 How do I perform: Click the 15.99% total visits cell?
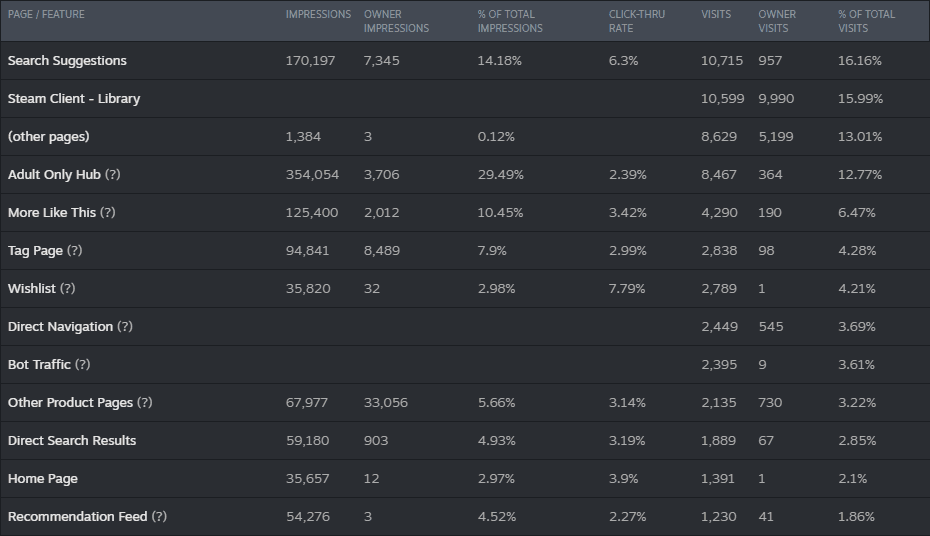coord(860,98)
